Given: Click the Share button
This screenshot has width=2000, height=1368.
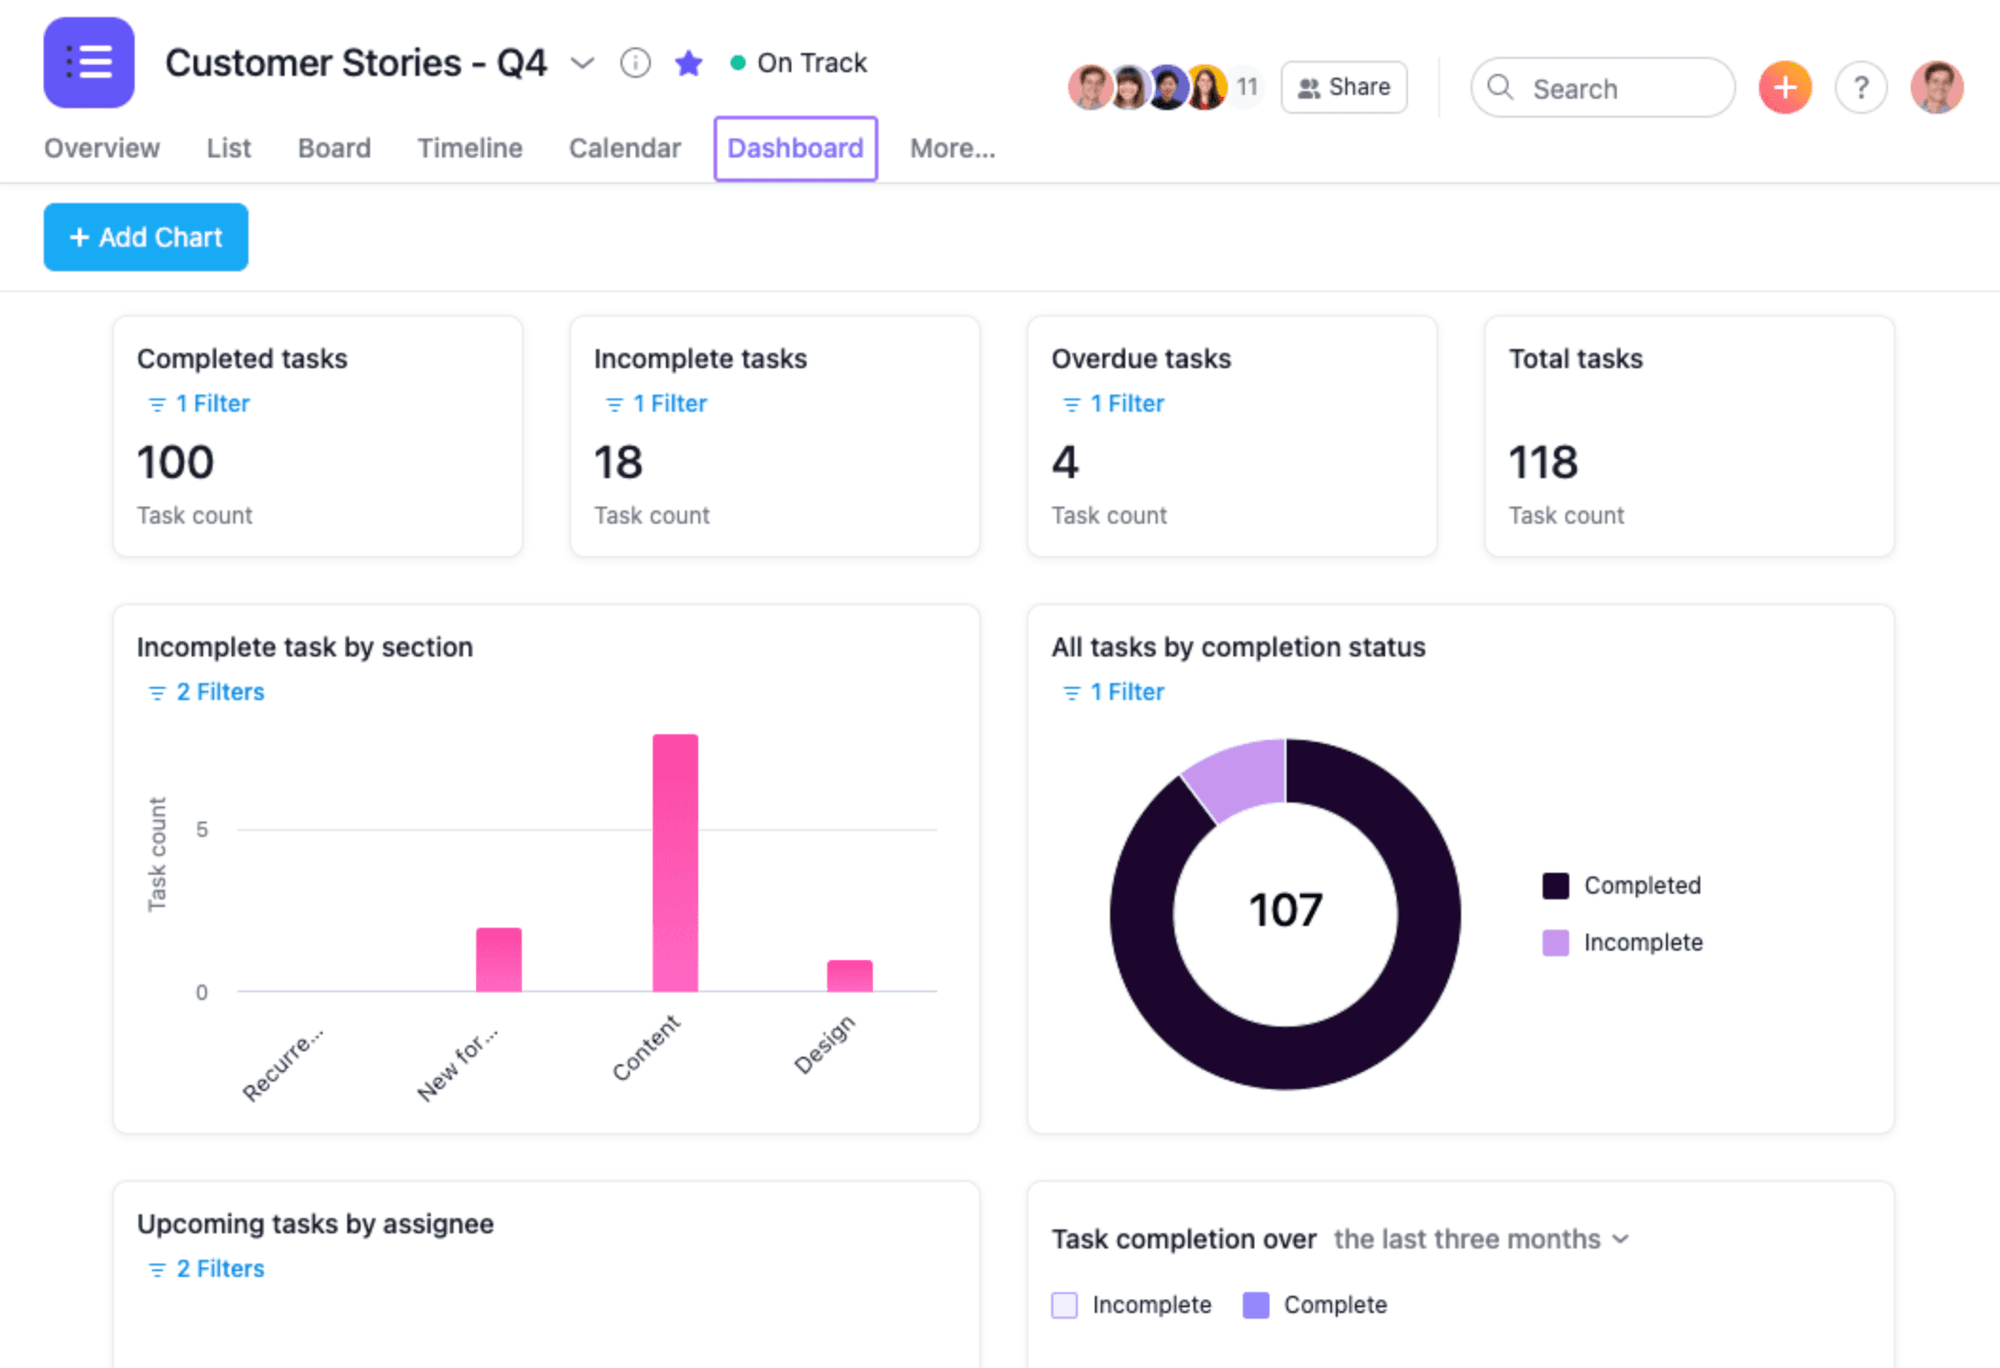Looking at the screenshot, I should point(1344,87).
